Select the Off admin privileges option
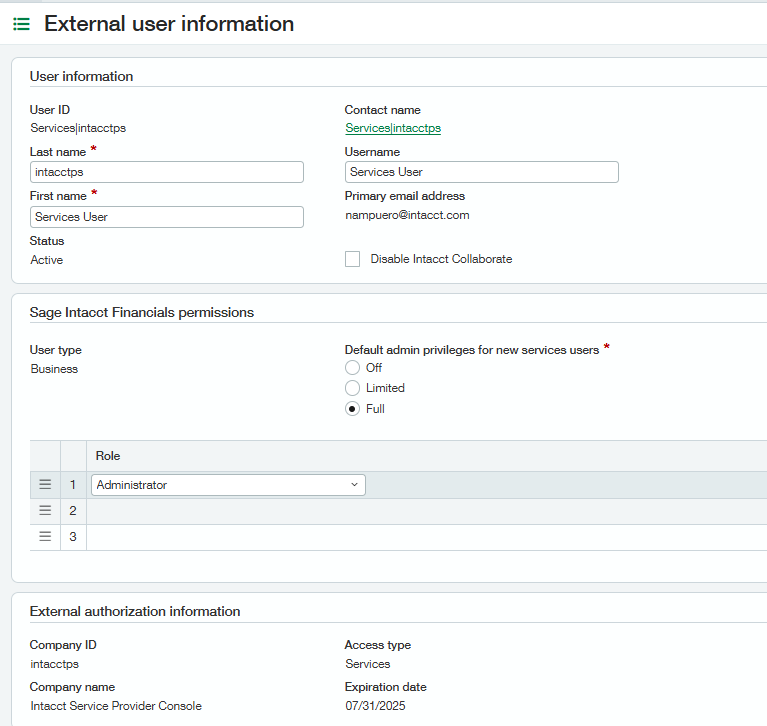The image size is (767, 726). tap(352, 367)
